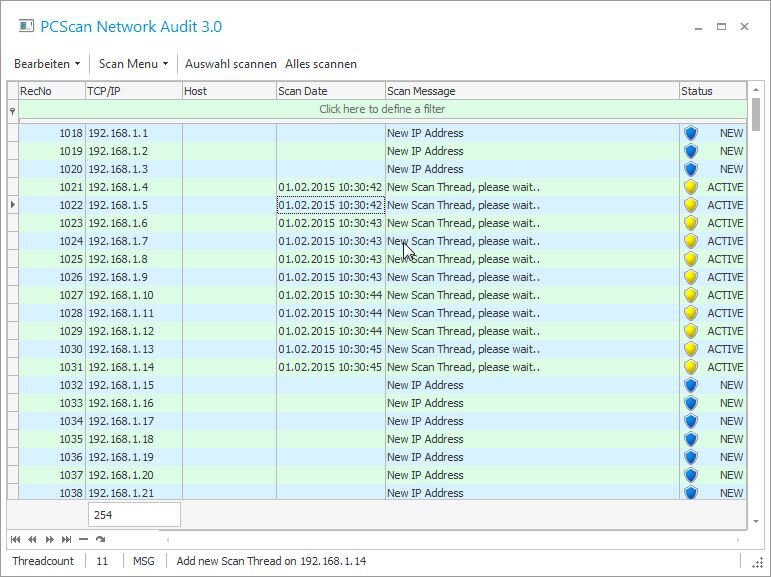Click 'Click here to define a filter' row

click(382, 109)
